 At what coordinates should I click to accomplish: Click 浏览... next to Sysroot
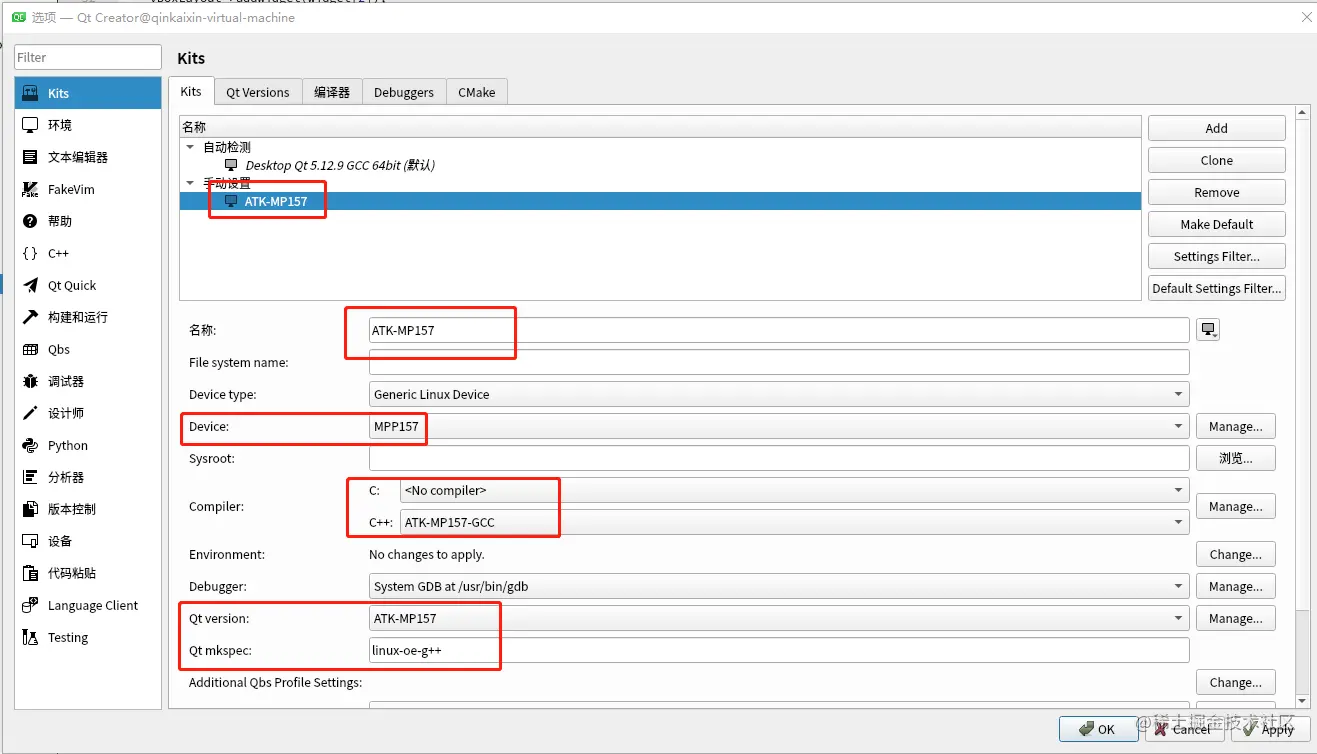[1236, 458]
